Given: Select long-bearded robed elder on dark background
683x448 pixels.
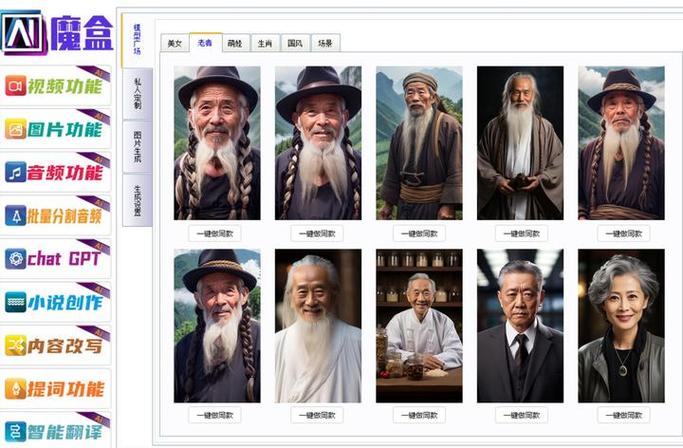Looking at the screenshot, I should (520, 143).
